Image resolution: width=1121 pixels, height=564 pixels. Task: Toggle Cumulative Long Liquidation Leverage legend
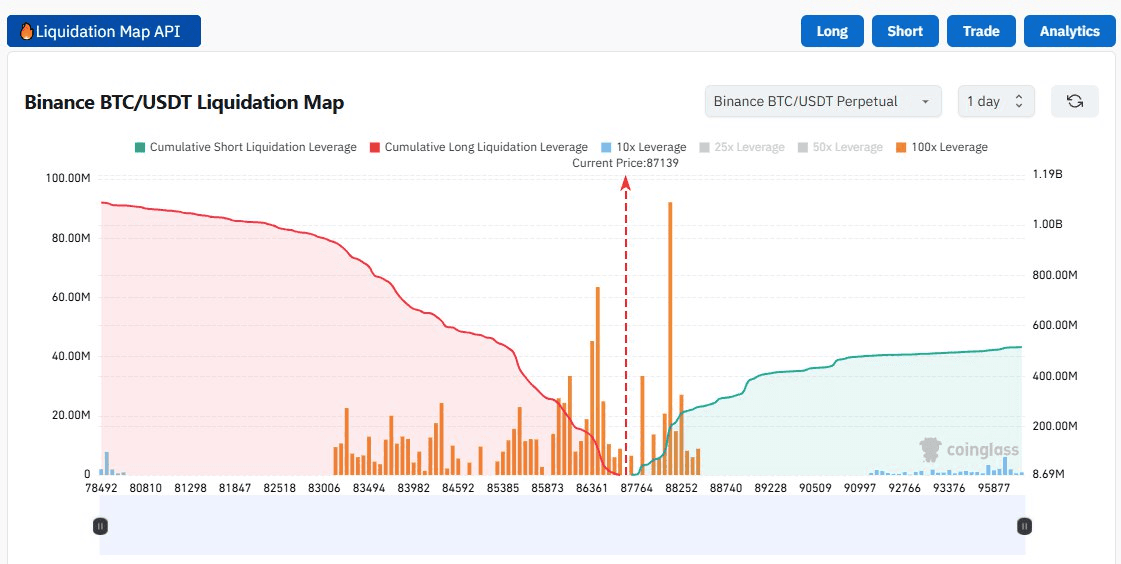coord(478,147)
